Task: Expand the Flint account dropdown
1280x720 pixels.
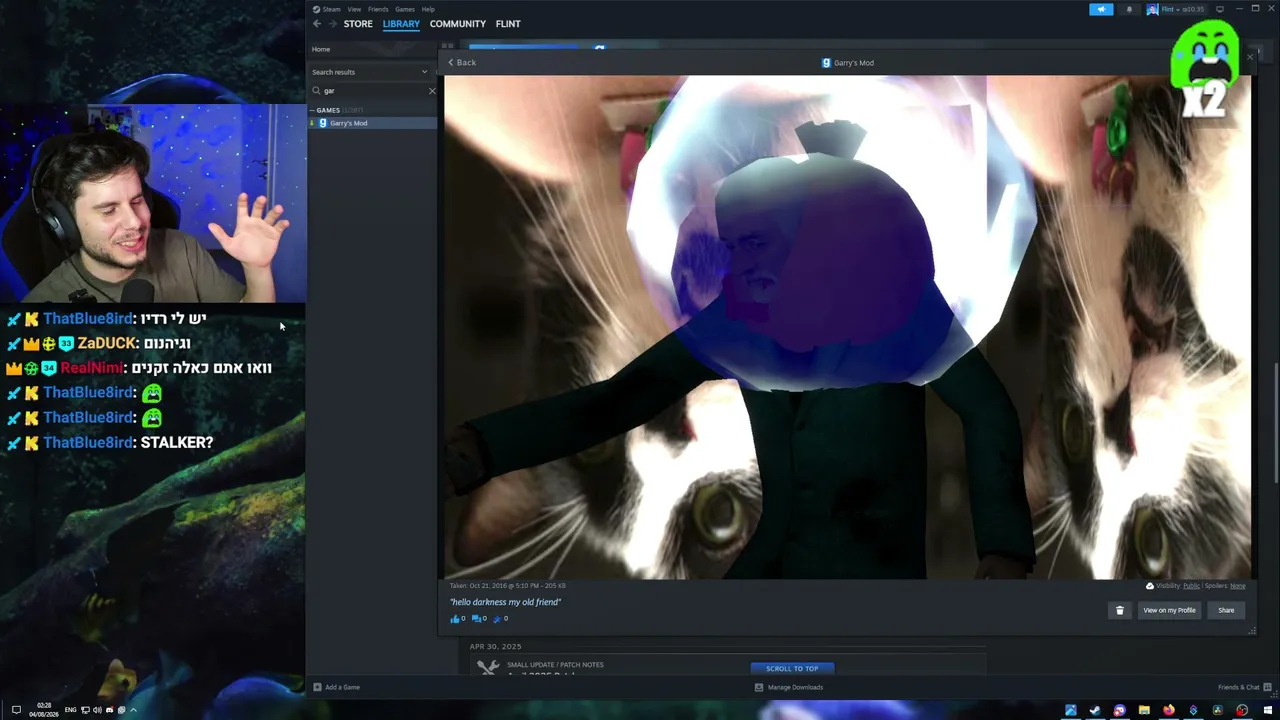Action: pyautogui.click(x=1176, y=10)
